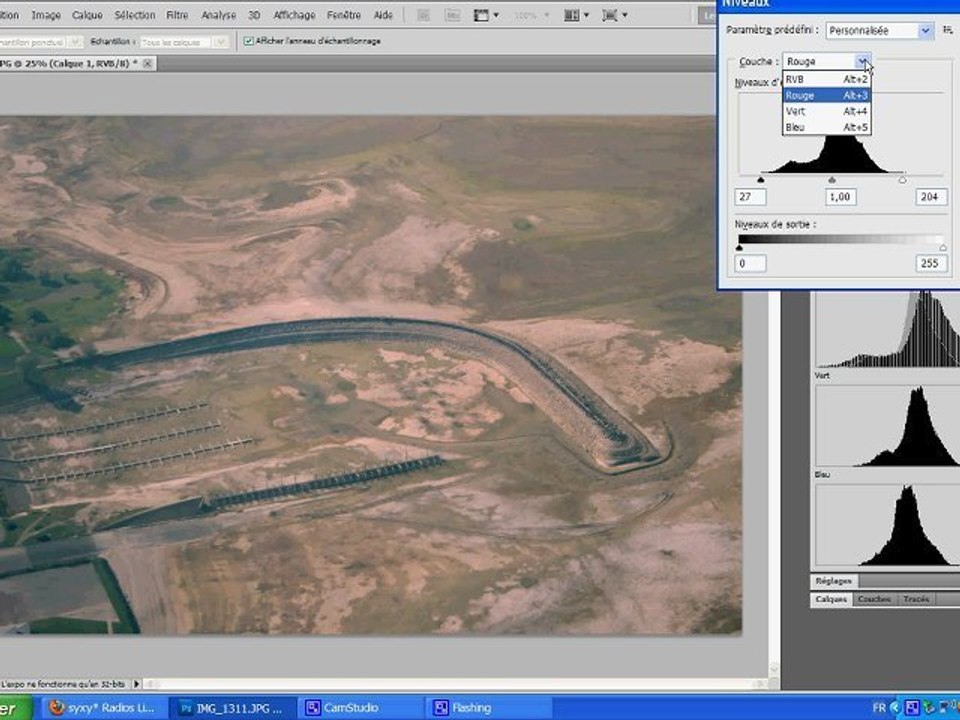
Task: Click the gamma input field showing 1,00
Action: coord(840,197)
